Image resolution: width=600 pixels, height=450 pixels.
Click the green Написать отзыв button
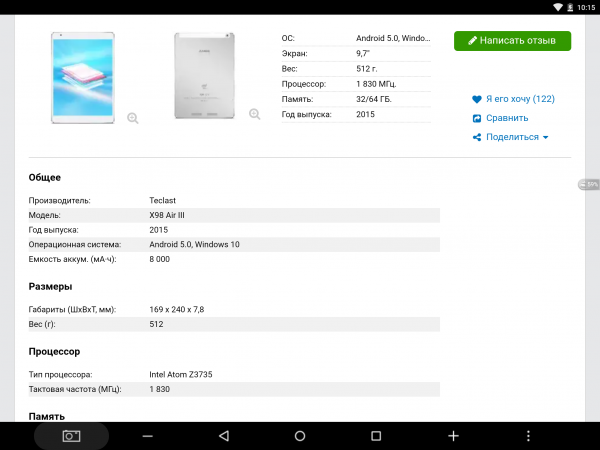(512, 41)
